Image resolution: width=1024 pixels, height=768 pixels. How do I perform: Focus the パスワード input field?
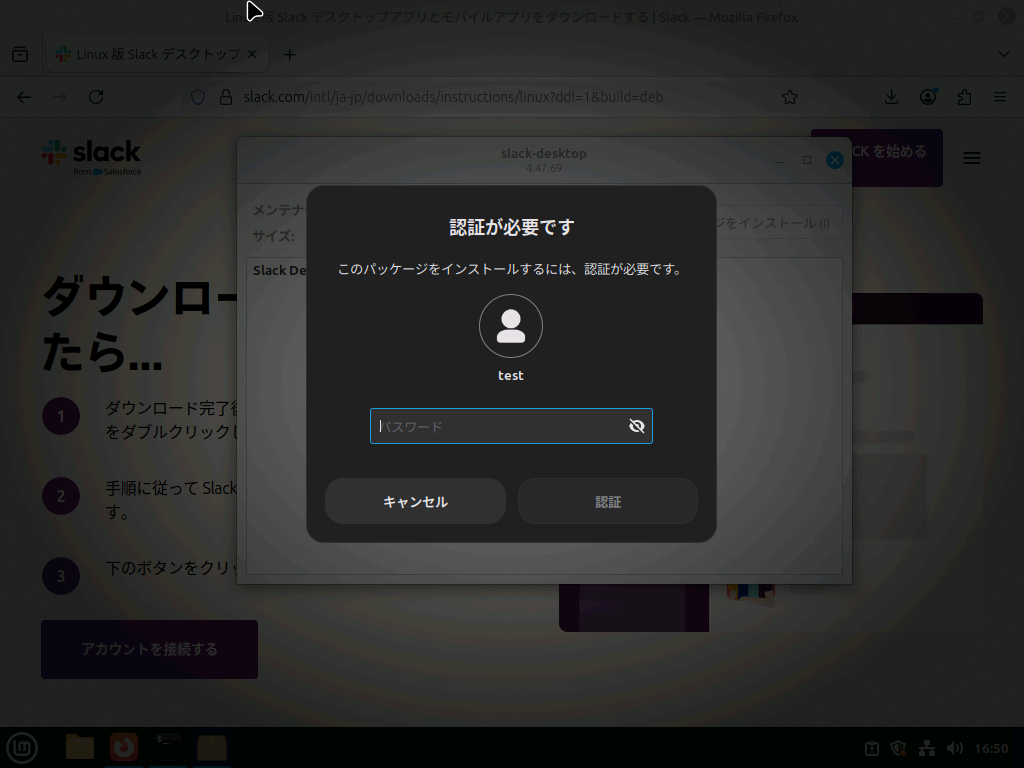click(x=500, y=426)
